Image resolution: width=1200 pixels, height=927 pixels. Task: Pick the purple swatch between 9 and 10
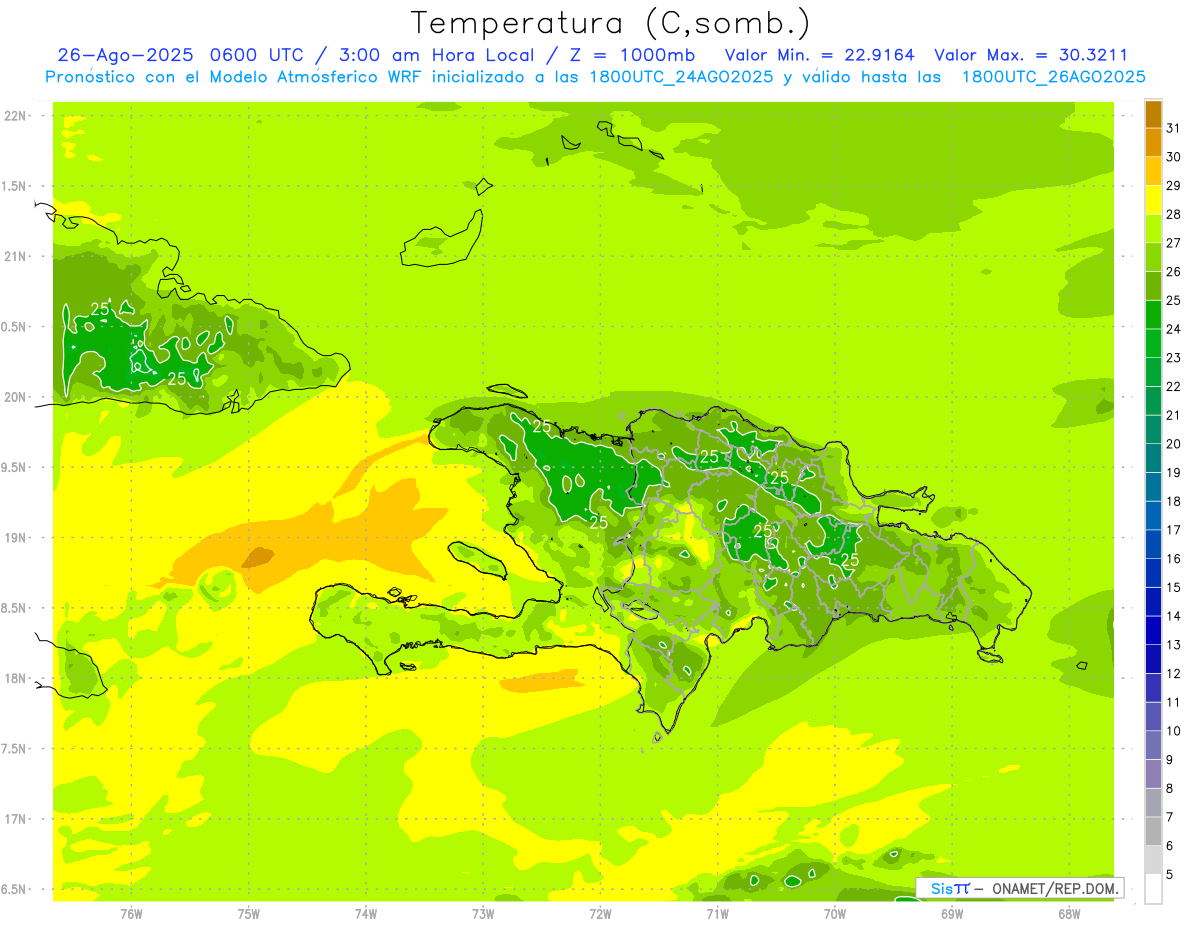click(1153, 746)
